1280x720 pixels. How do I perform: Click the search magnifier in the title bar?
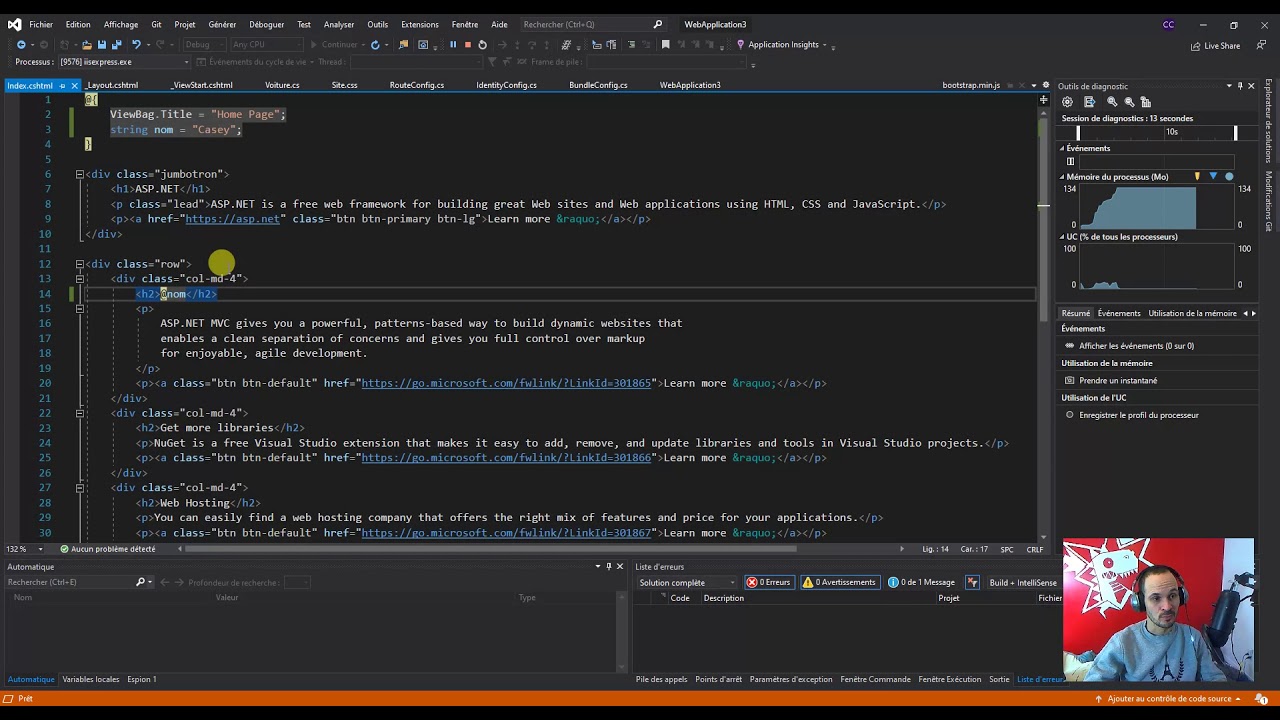point(657,24)
